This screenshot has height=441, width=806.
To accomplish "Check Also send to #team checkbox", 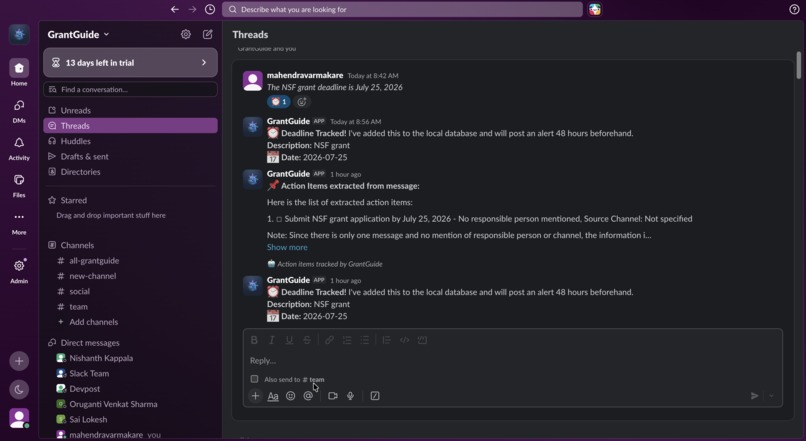I will point(254,379).
